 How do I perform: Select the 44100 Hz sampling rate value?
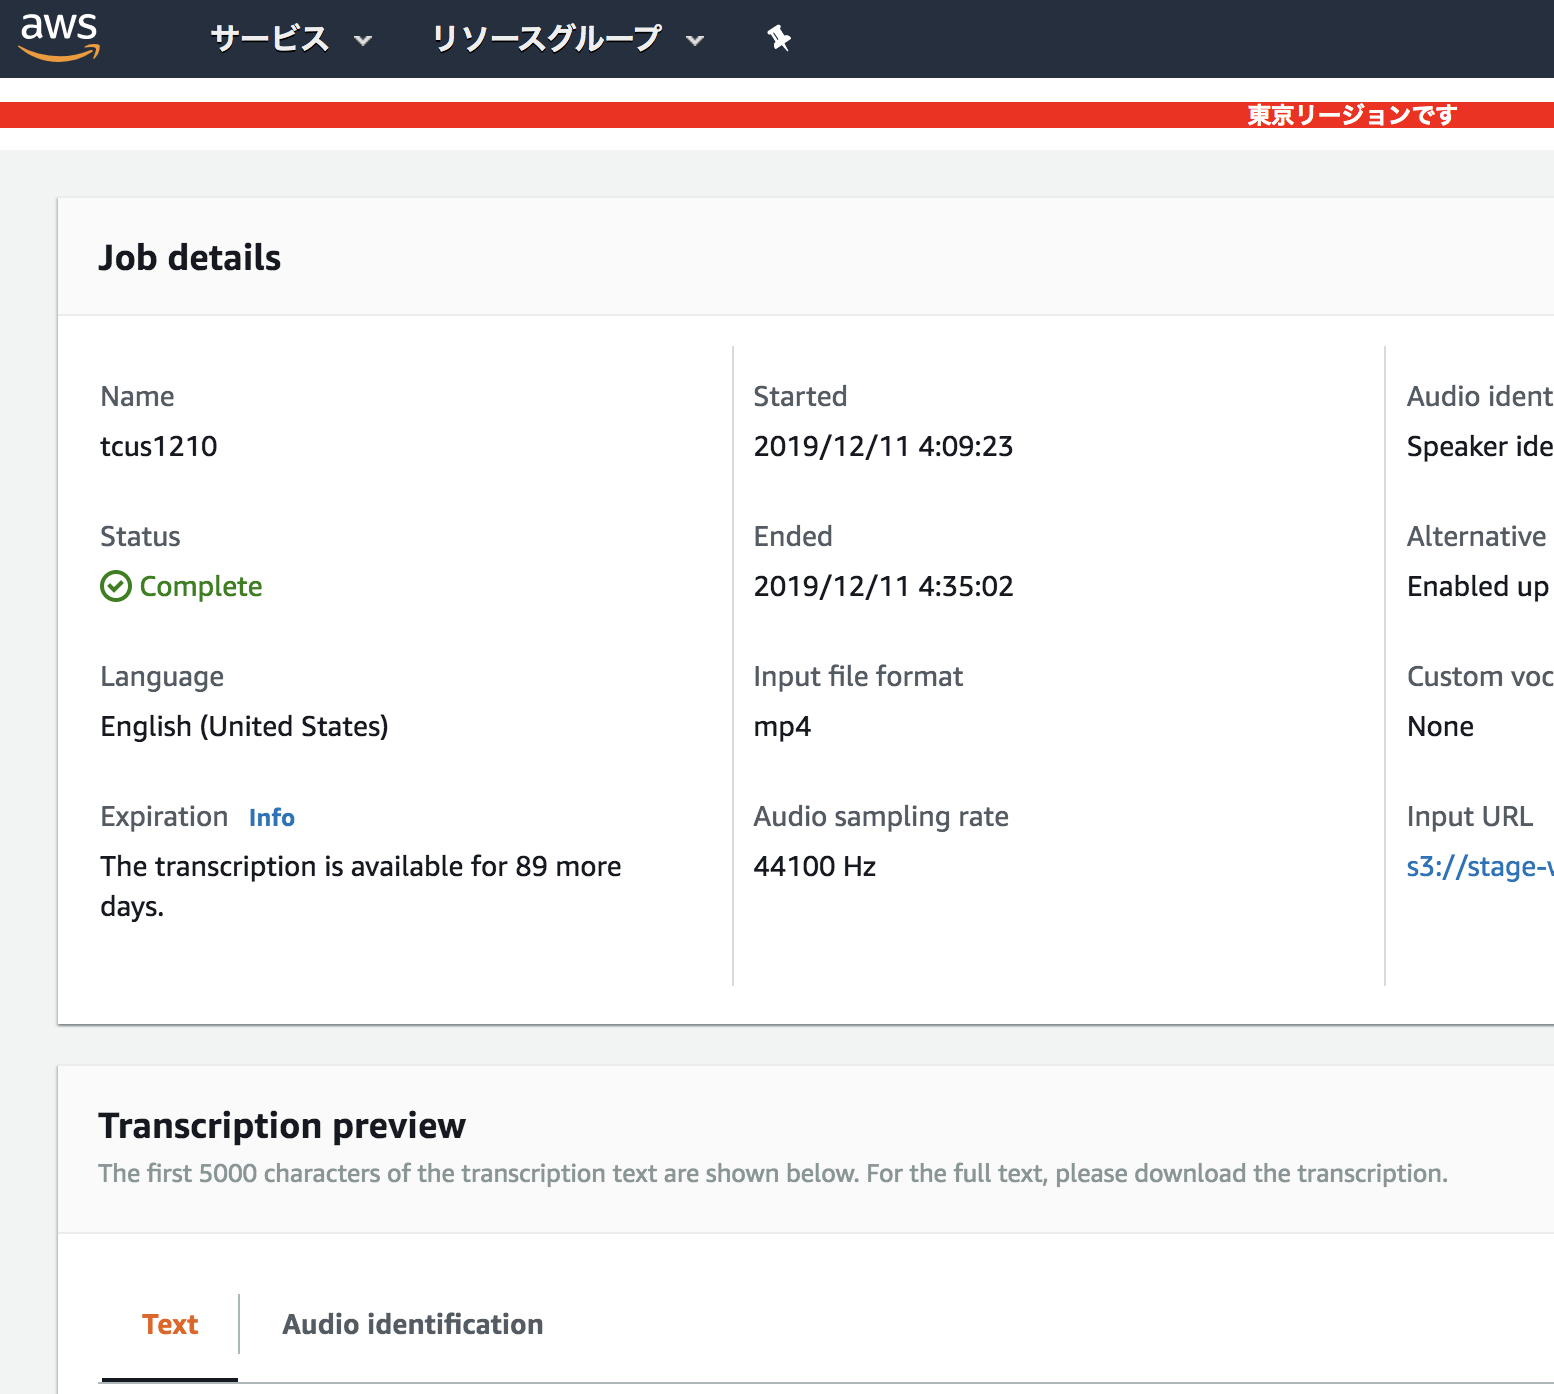[815, 866]
